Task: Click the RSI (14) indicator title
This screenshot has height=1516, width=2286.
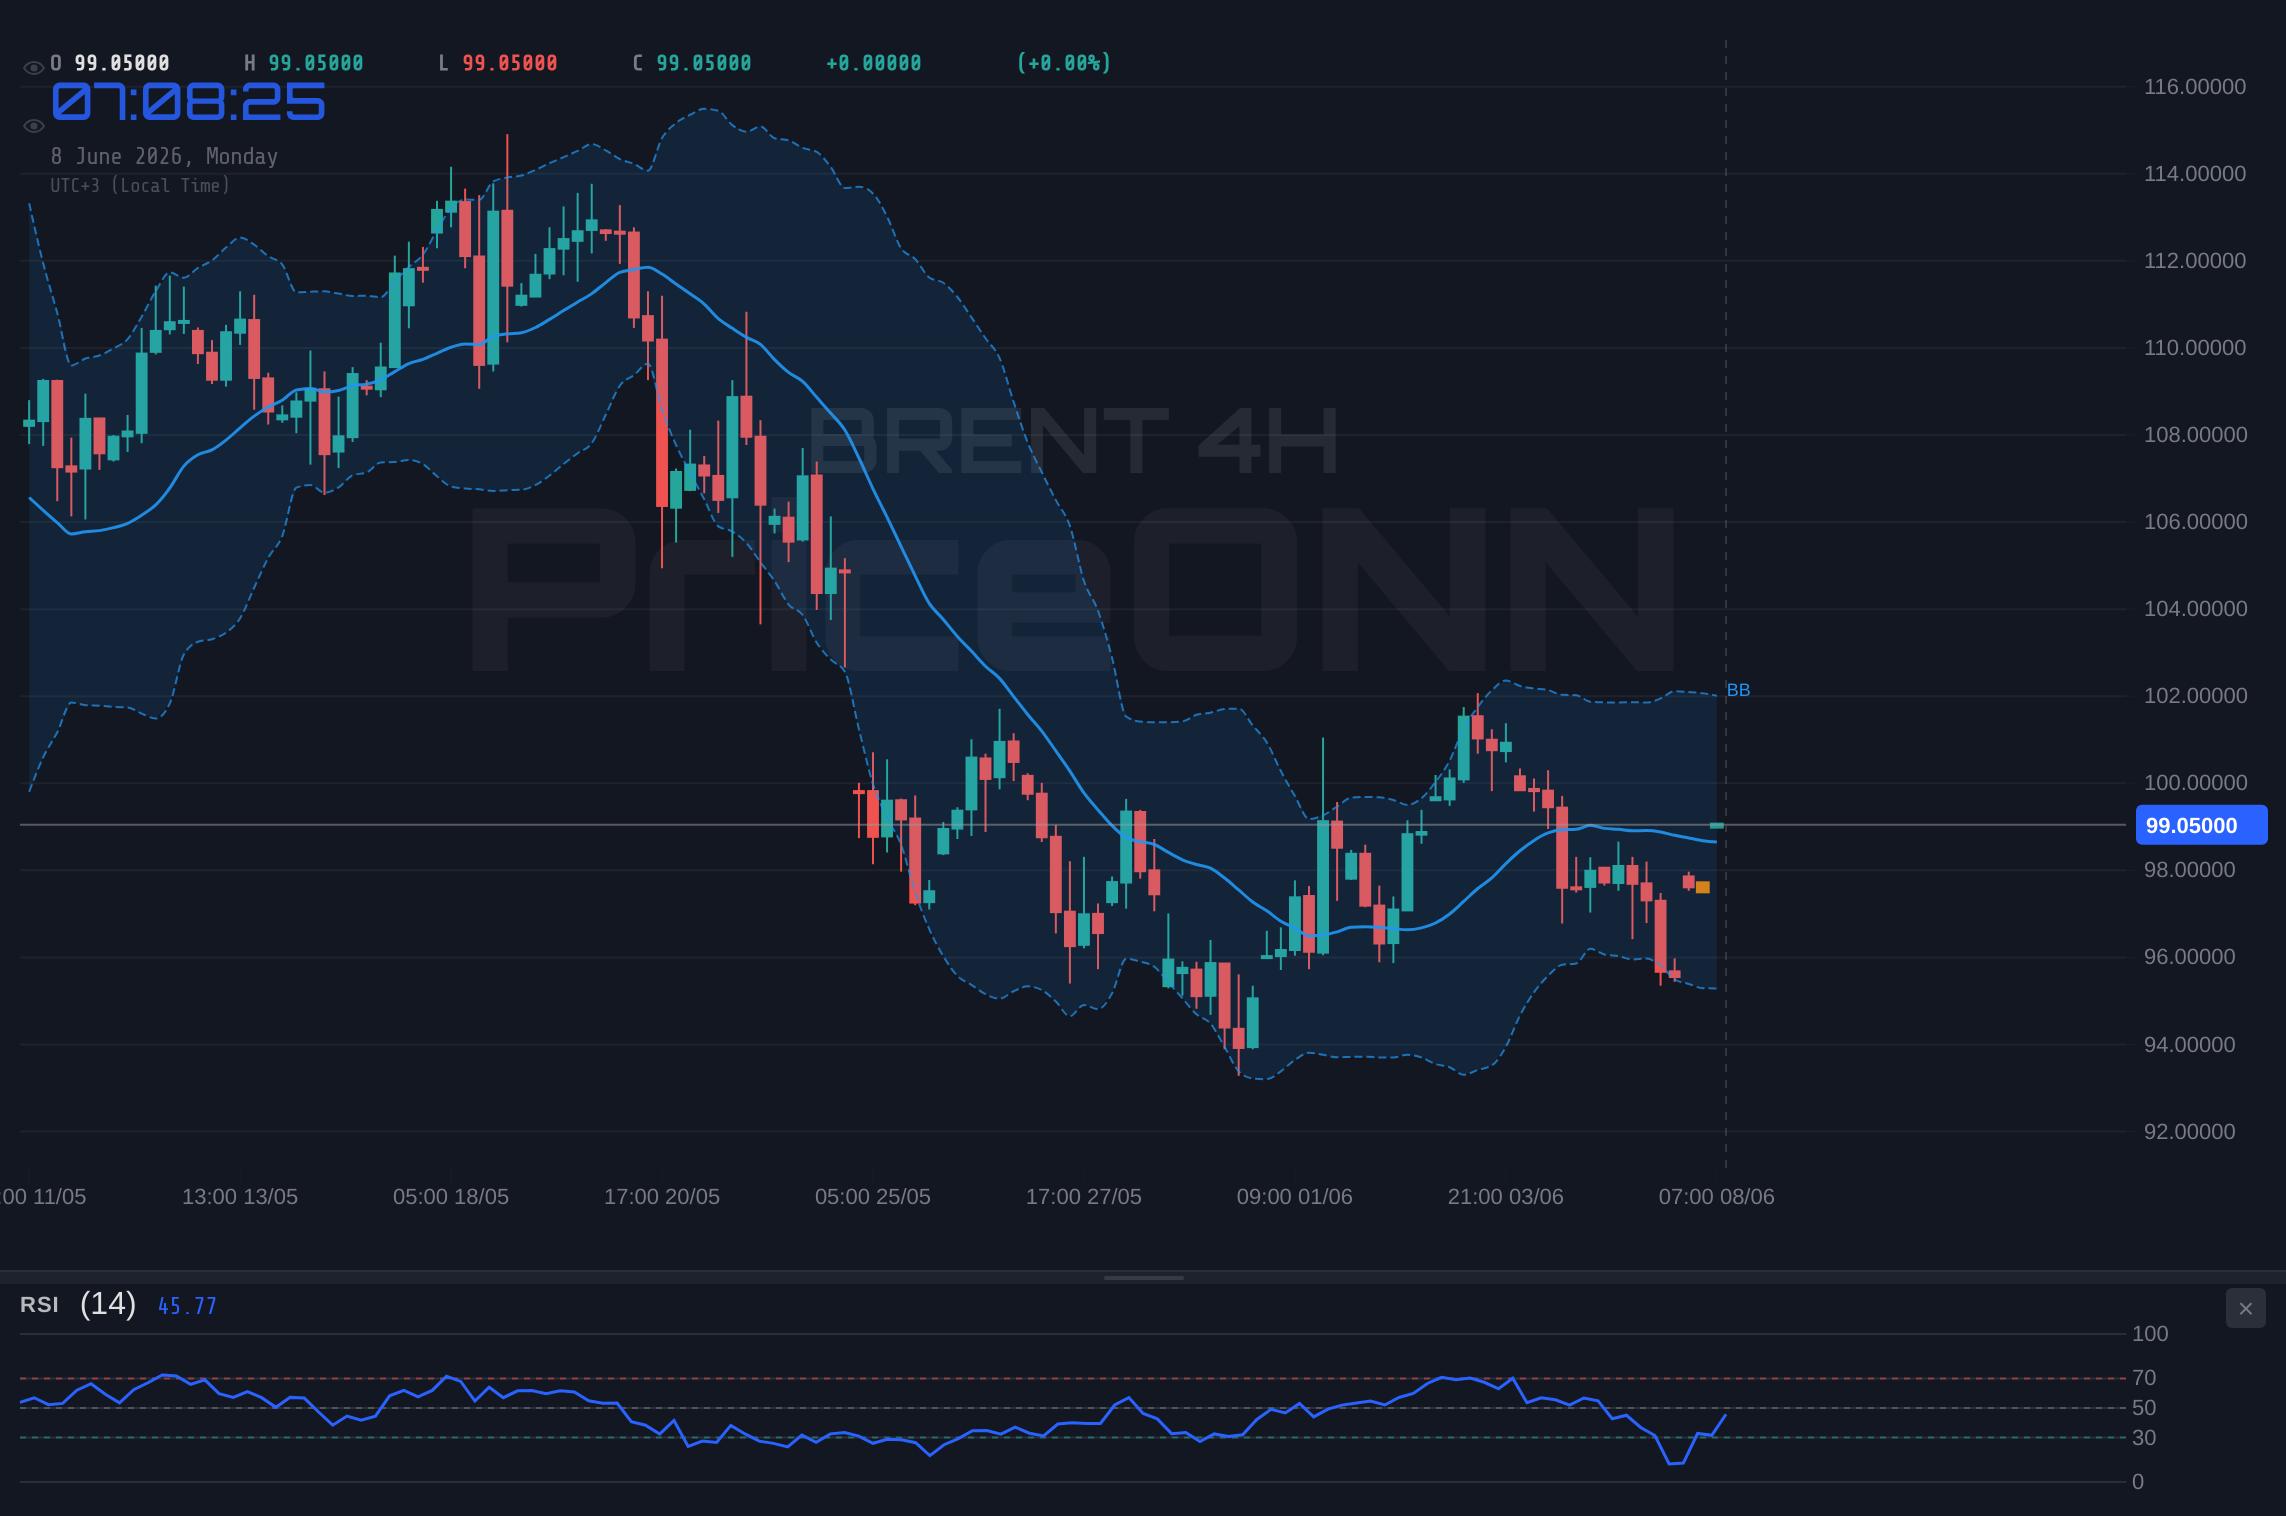Action: point(78,1304)
